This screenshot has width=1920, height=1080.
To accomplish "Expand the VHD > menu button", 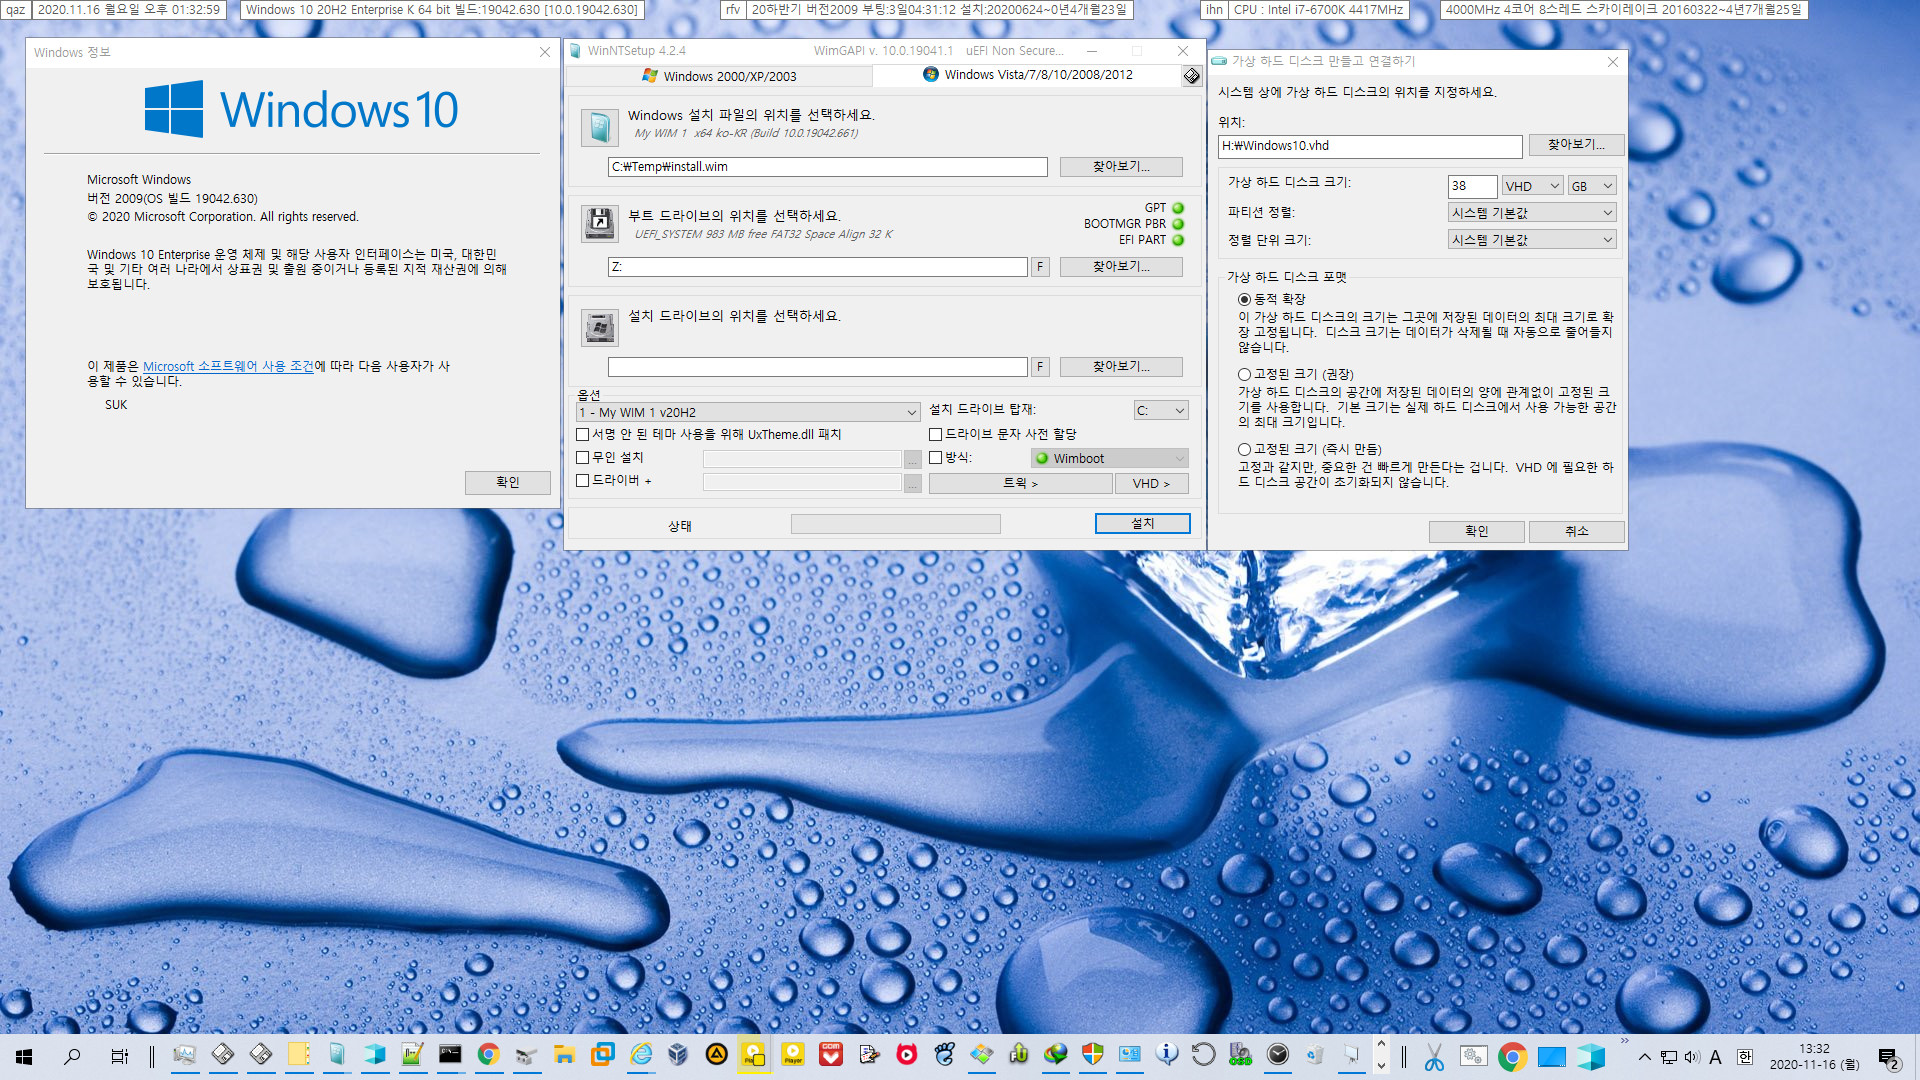I will pyautogui.click(x=1151, y=484).
